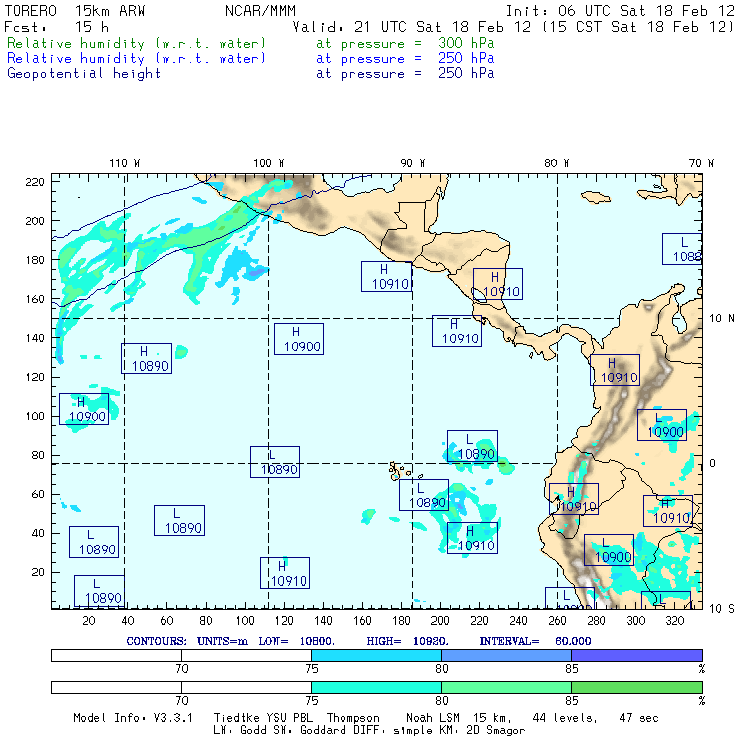Click the "Tiedtke" scheme name in the model info
740x740 pixels.
pos(236,718)
